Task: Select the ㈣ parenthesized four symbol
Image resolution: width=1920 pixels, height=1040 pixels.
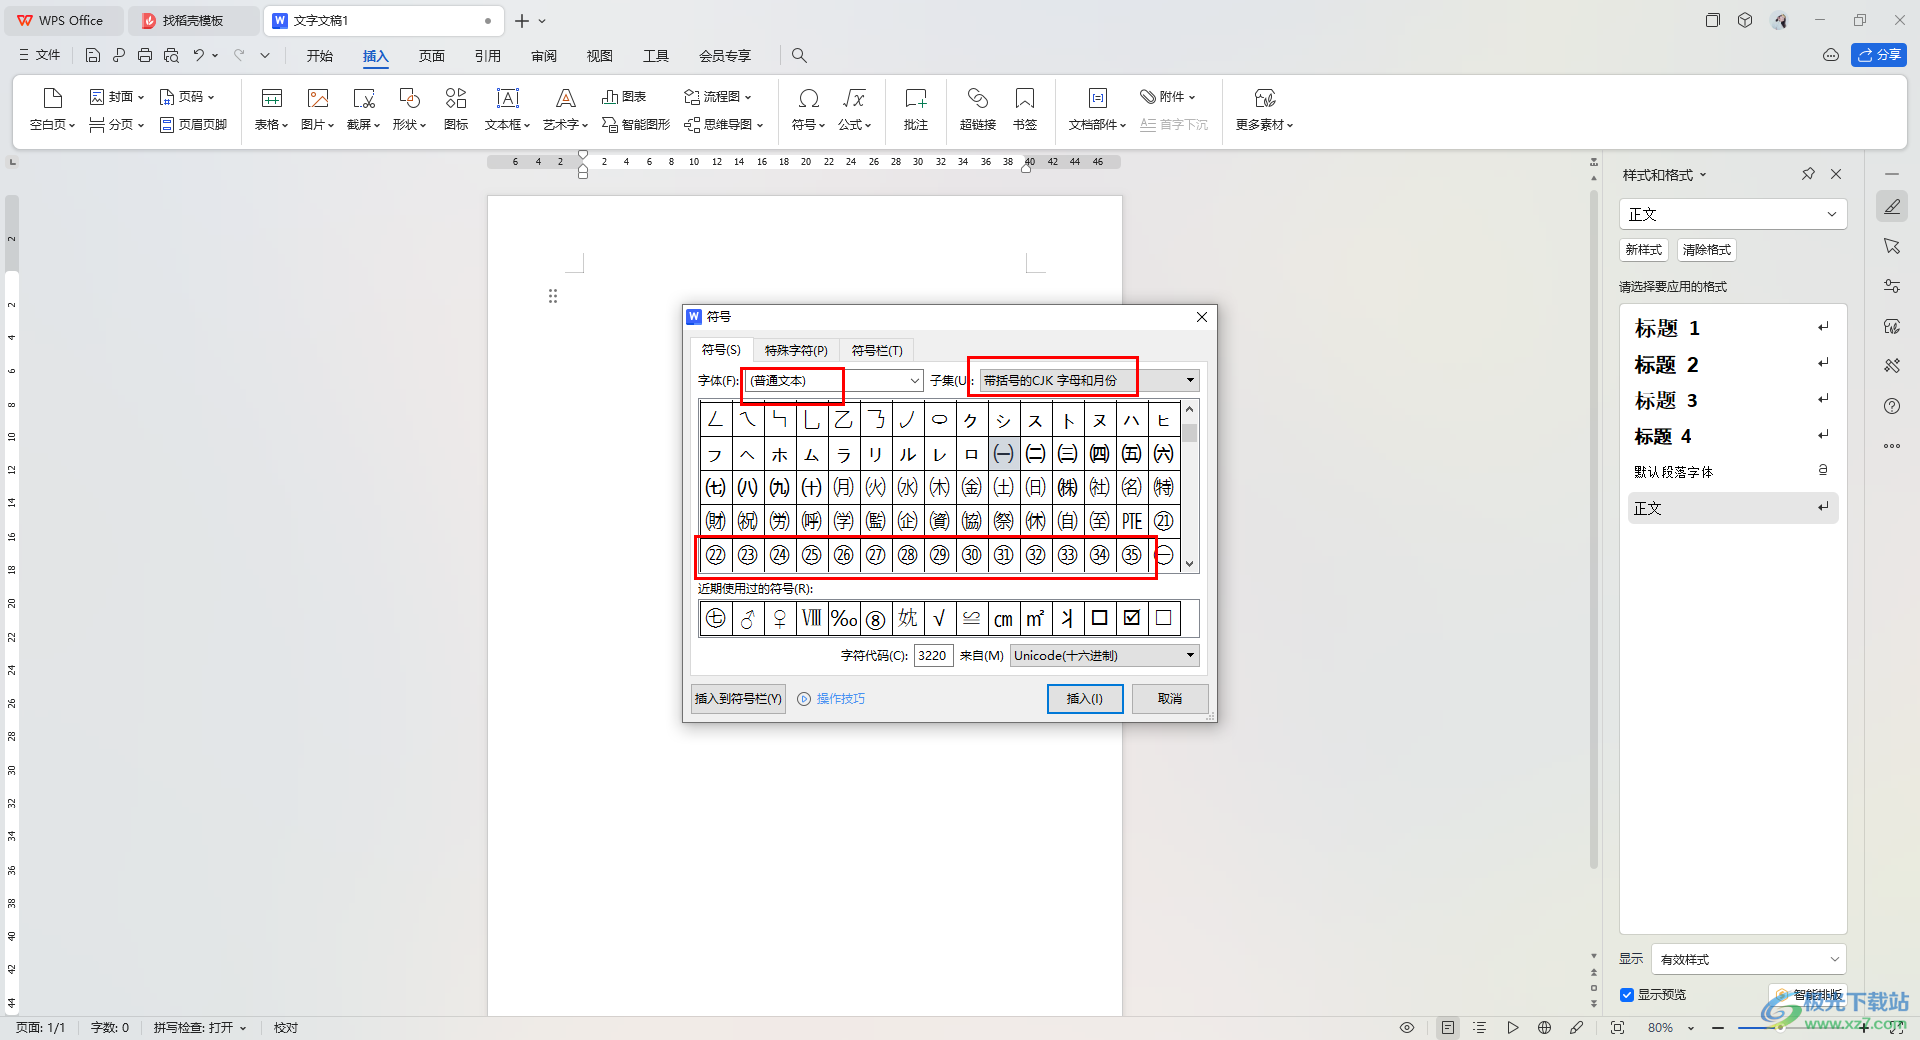Action: [x=1100, y=454]
